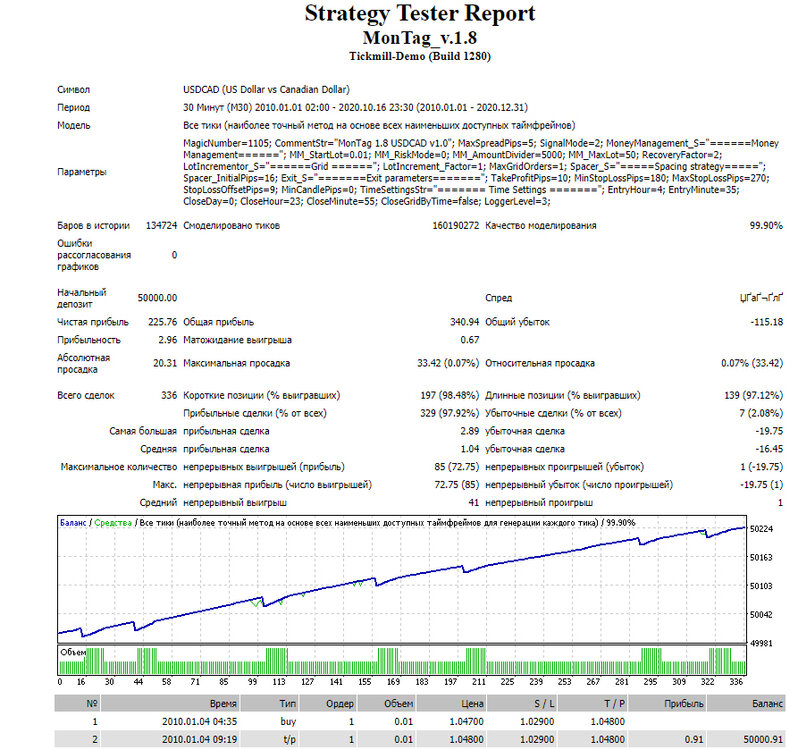
Task: Click the profit cell 0.91
Action: tap(694, 739)
